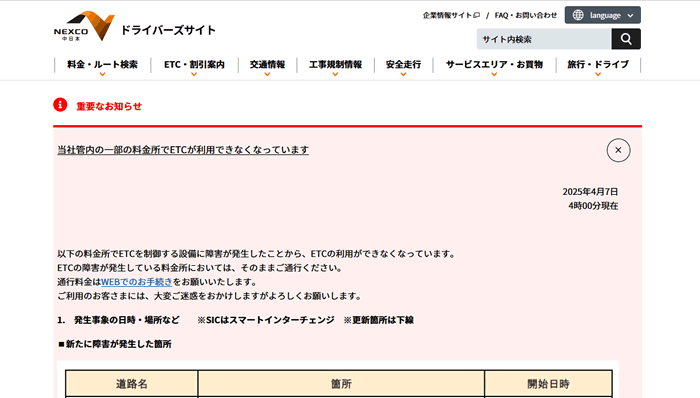Follow the WEBでのお手続き link
The height and width of the screenshot is (398, 700).
[137, 282]
